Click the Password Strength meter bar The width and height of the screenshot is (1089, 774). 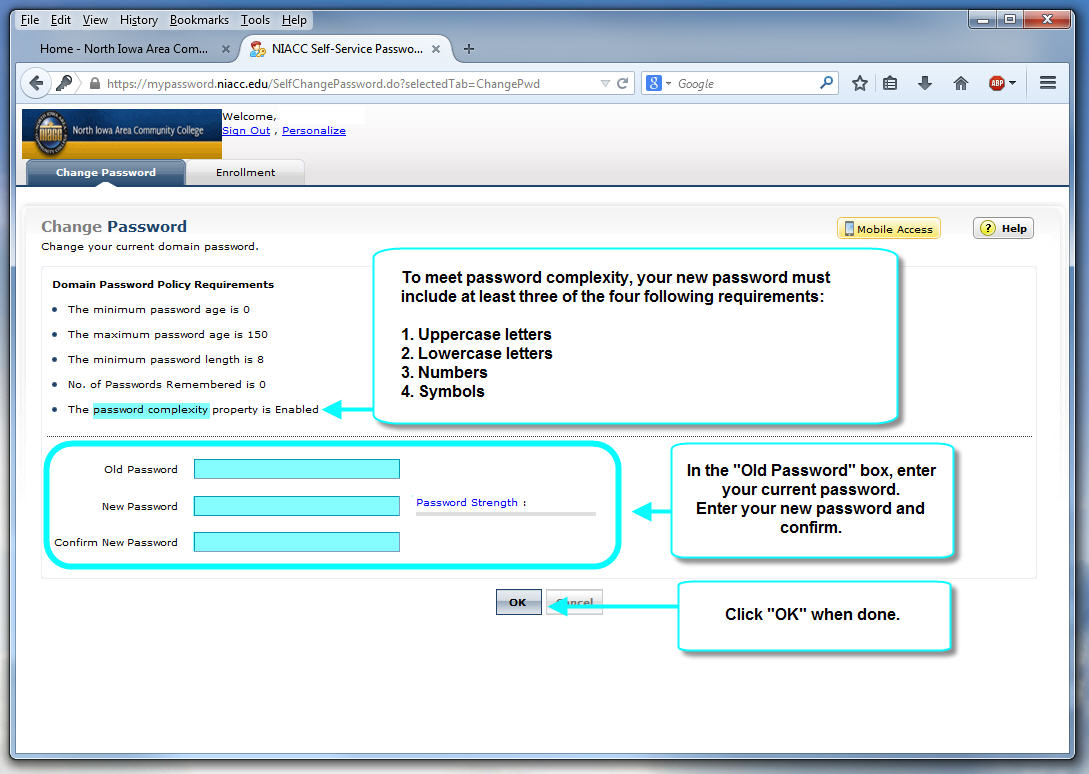[x=505, y=514]
